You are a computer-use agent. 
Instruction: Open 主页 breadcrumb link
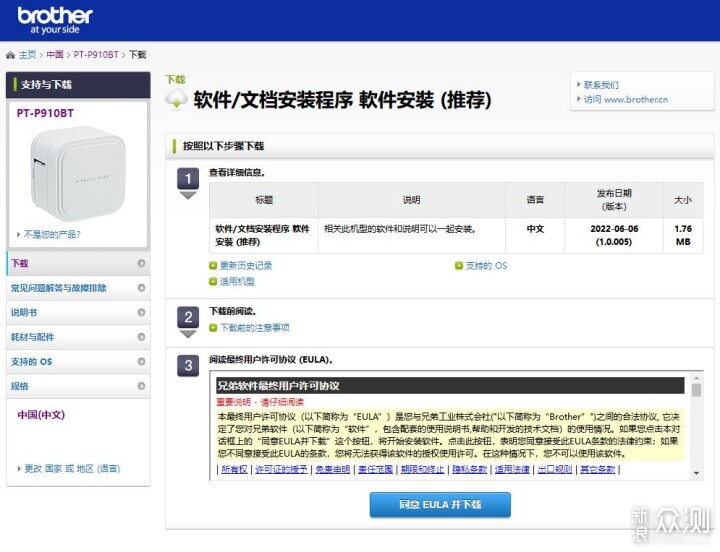tap(27, 55)
